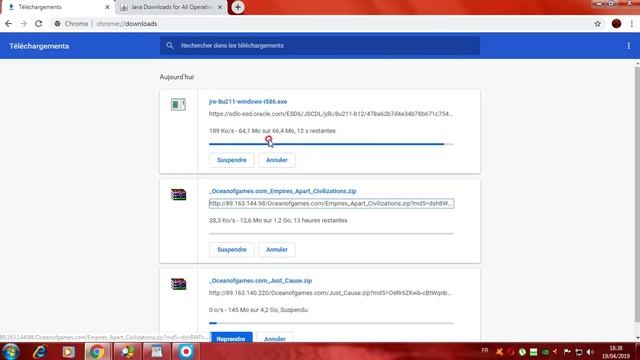Image resolution: width=640 pixels, height=360 pixels.
Task: Go forward using the browser forward arrow
Action: click(x=23, y=24)
